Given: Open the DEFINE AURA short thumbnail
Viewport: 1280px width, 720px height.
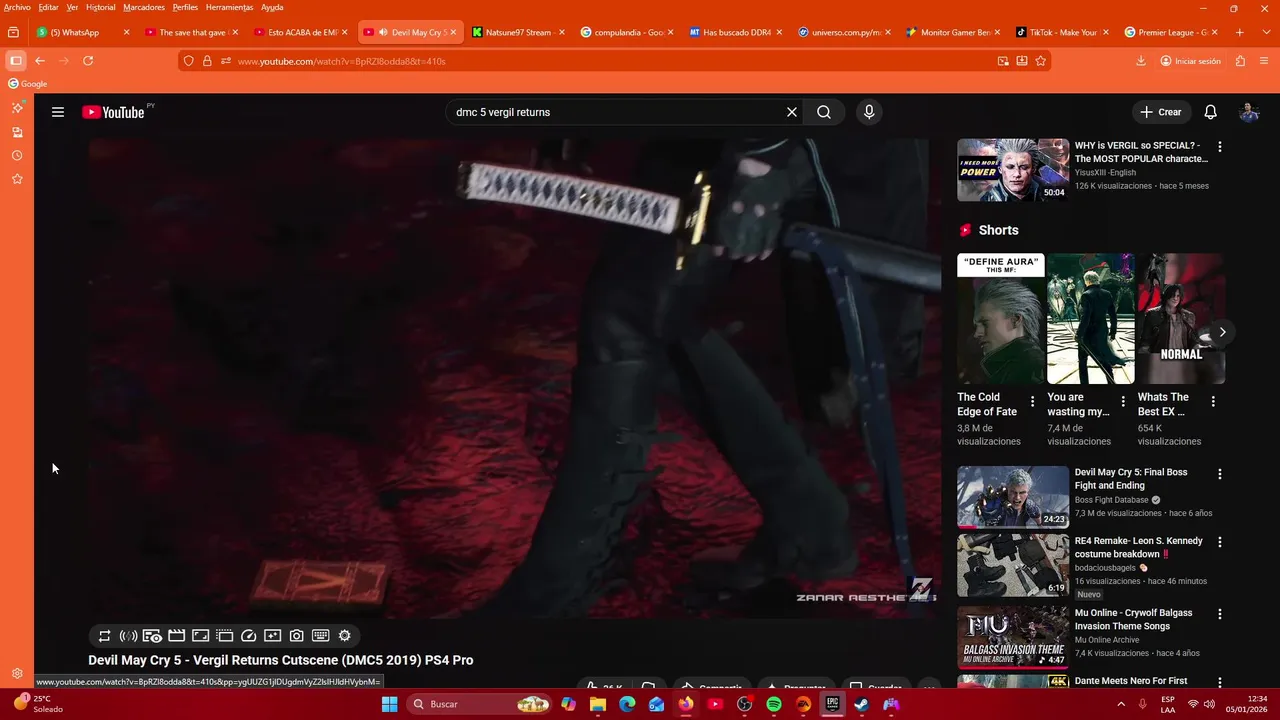Looking at the screenshot, I should tap(1001, 318).
